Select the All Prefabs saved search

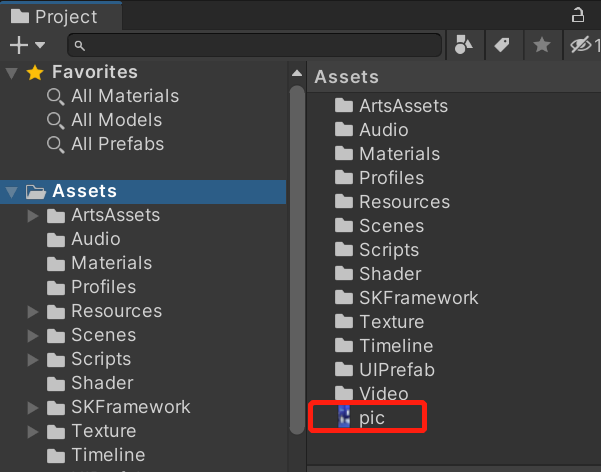pos(117,144)
